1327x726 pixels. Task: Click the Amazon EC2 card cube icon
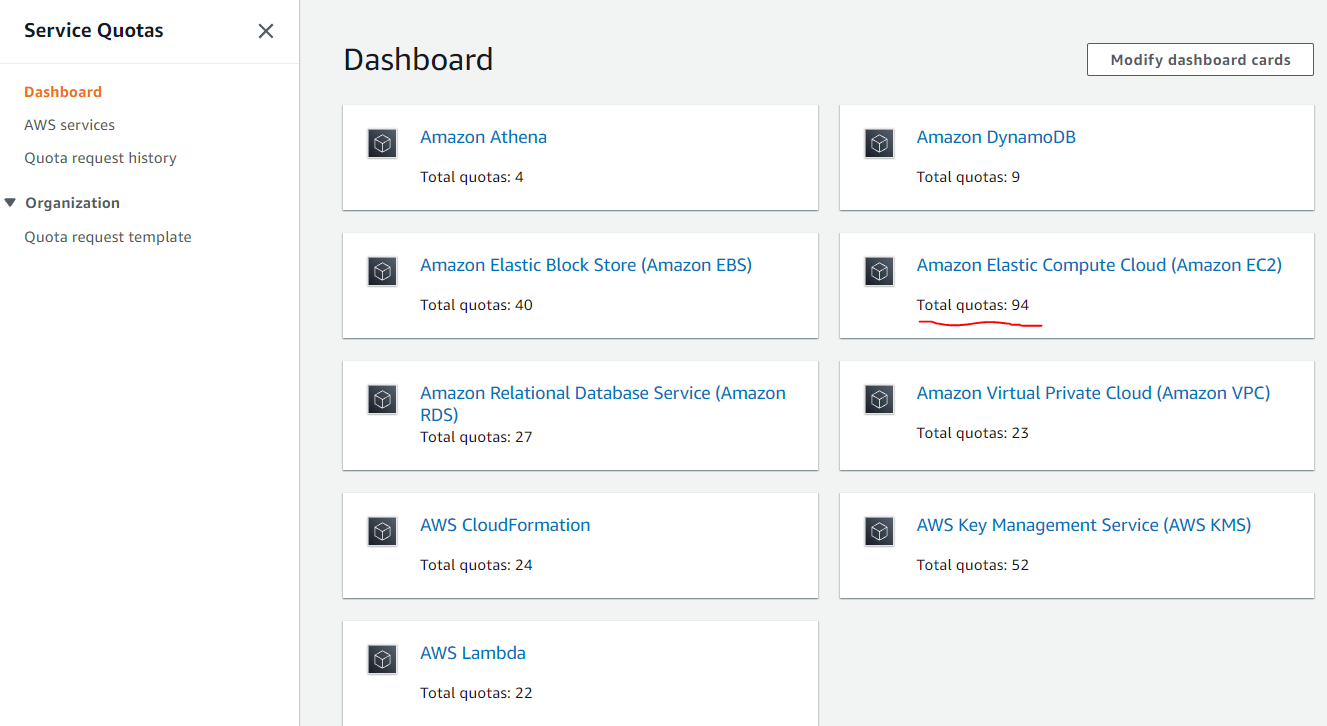(x=879, y=271)
